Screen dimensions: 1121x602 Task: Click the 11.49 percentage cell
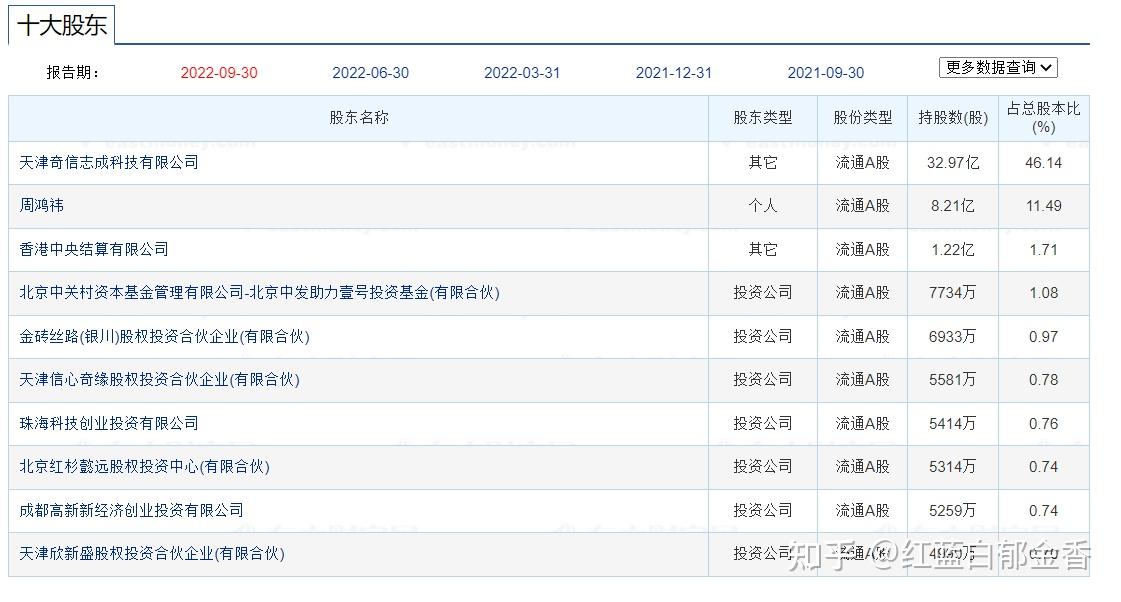(1044, 206)
